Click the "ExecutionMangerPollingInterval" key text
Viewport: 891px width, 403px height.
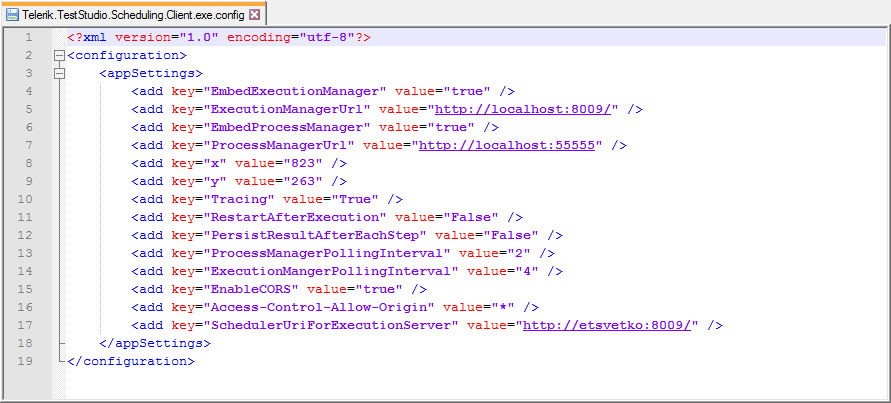[x=331, y=272]
